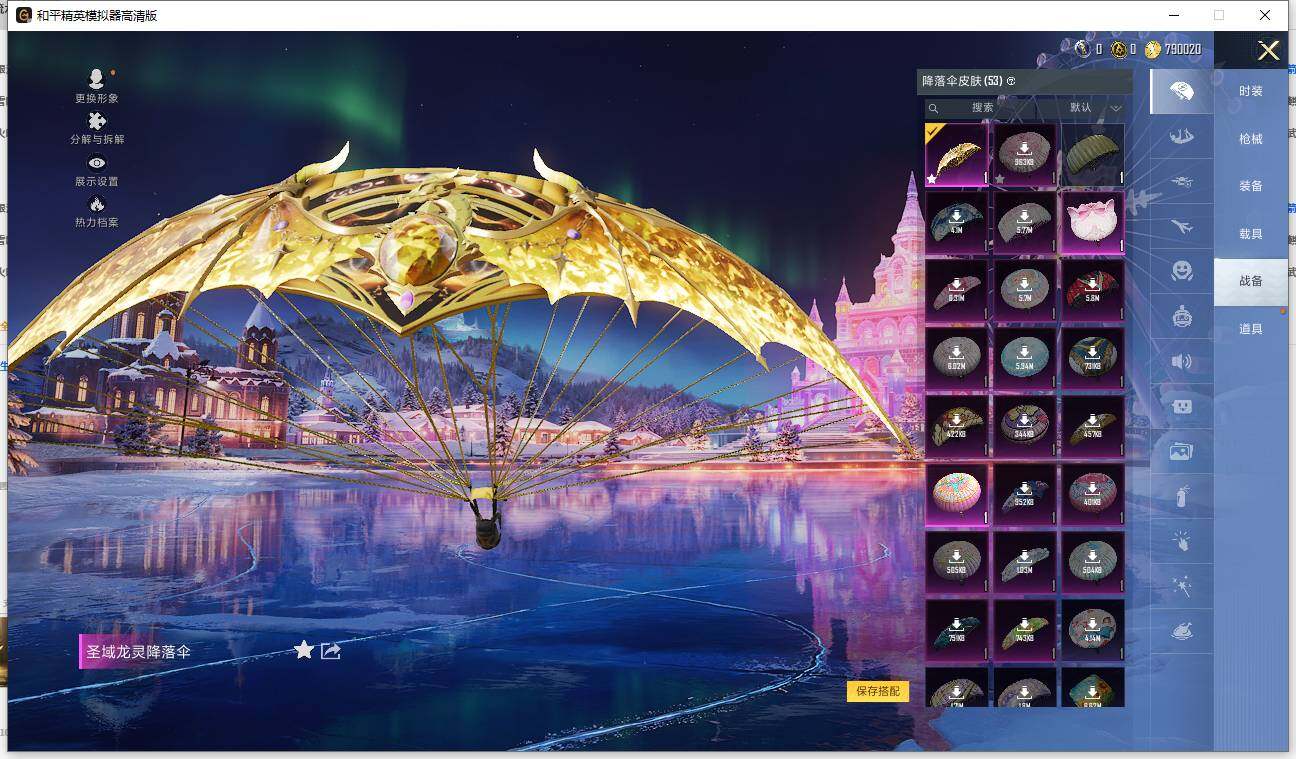Expand the 默认 sort dropdown
Screen dimensions: 1296x759
(x=1093, y=108)
